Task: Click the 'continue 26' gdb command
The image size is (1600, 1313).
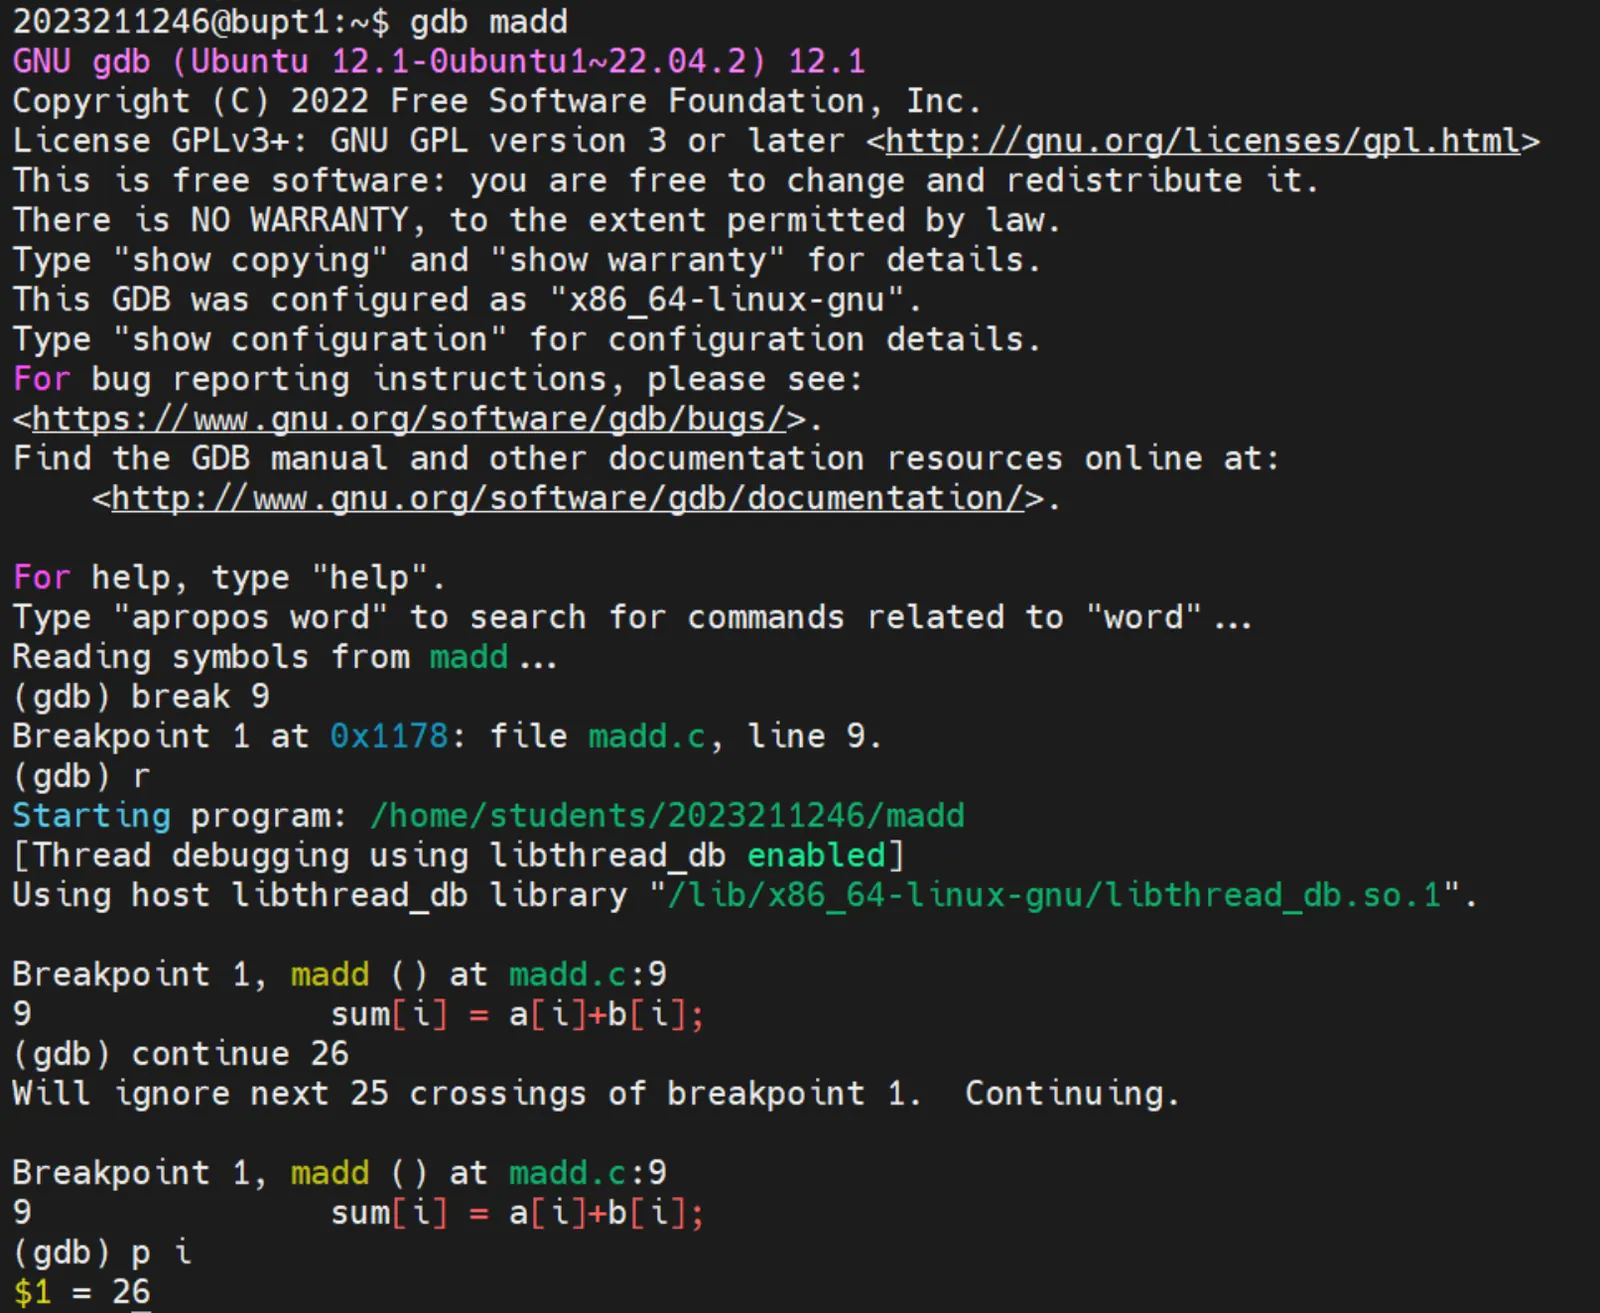Action: tap(240, 1054)
